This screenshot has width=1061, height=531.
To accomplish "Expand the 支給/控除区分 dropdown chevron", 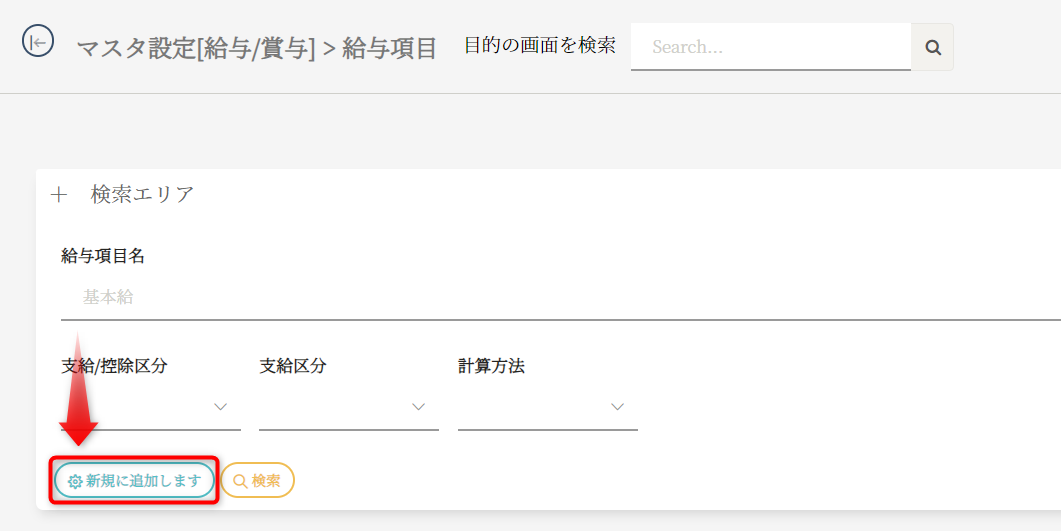I will pyautogui.click(x=221, y=407).
